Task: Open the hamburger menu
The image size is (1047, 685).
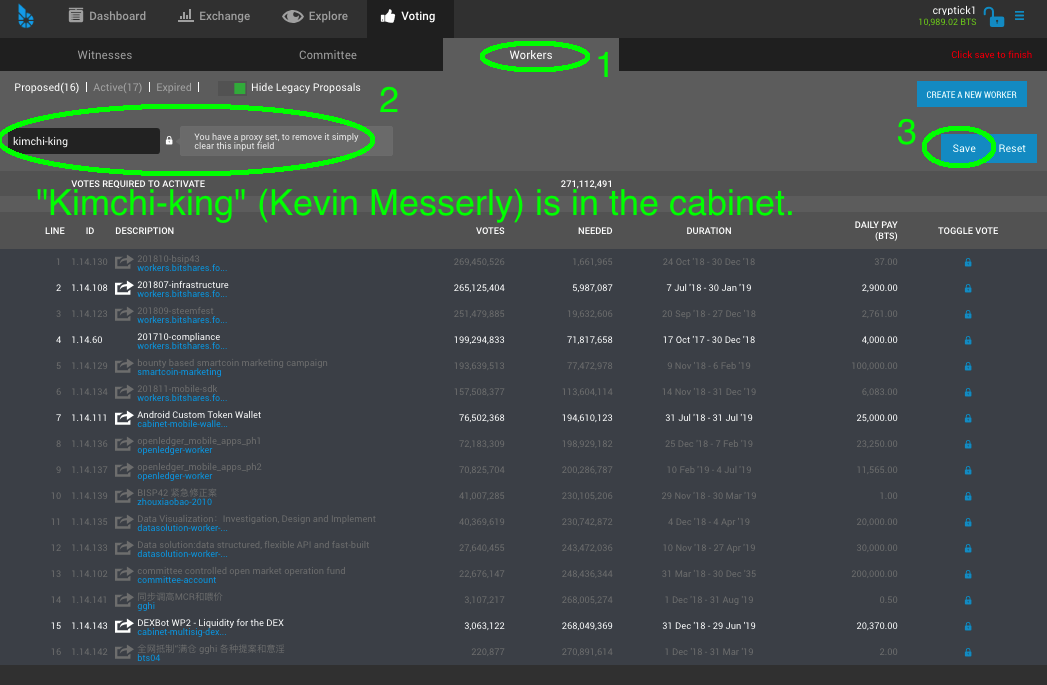Action: [1020, 15]
